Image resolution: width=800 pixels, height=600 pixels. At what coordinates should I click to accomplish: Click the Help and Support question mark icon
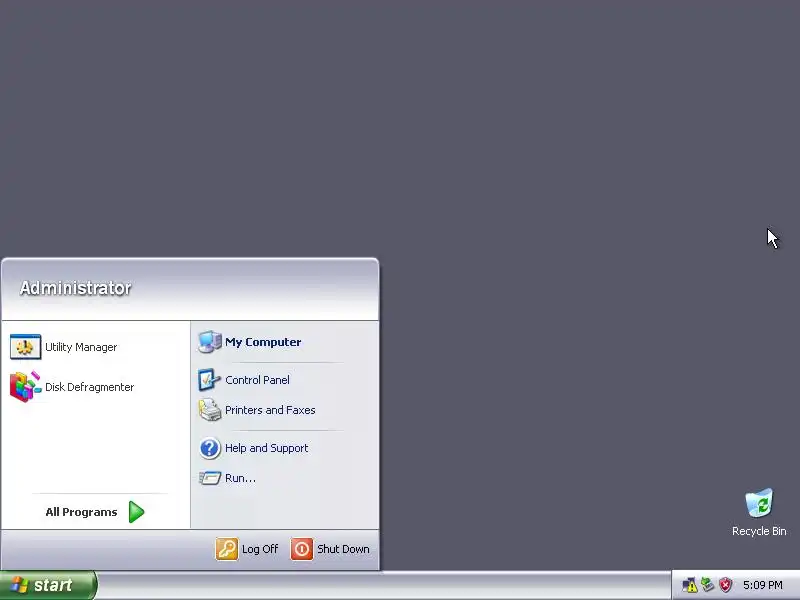coord(210,448)
